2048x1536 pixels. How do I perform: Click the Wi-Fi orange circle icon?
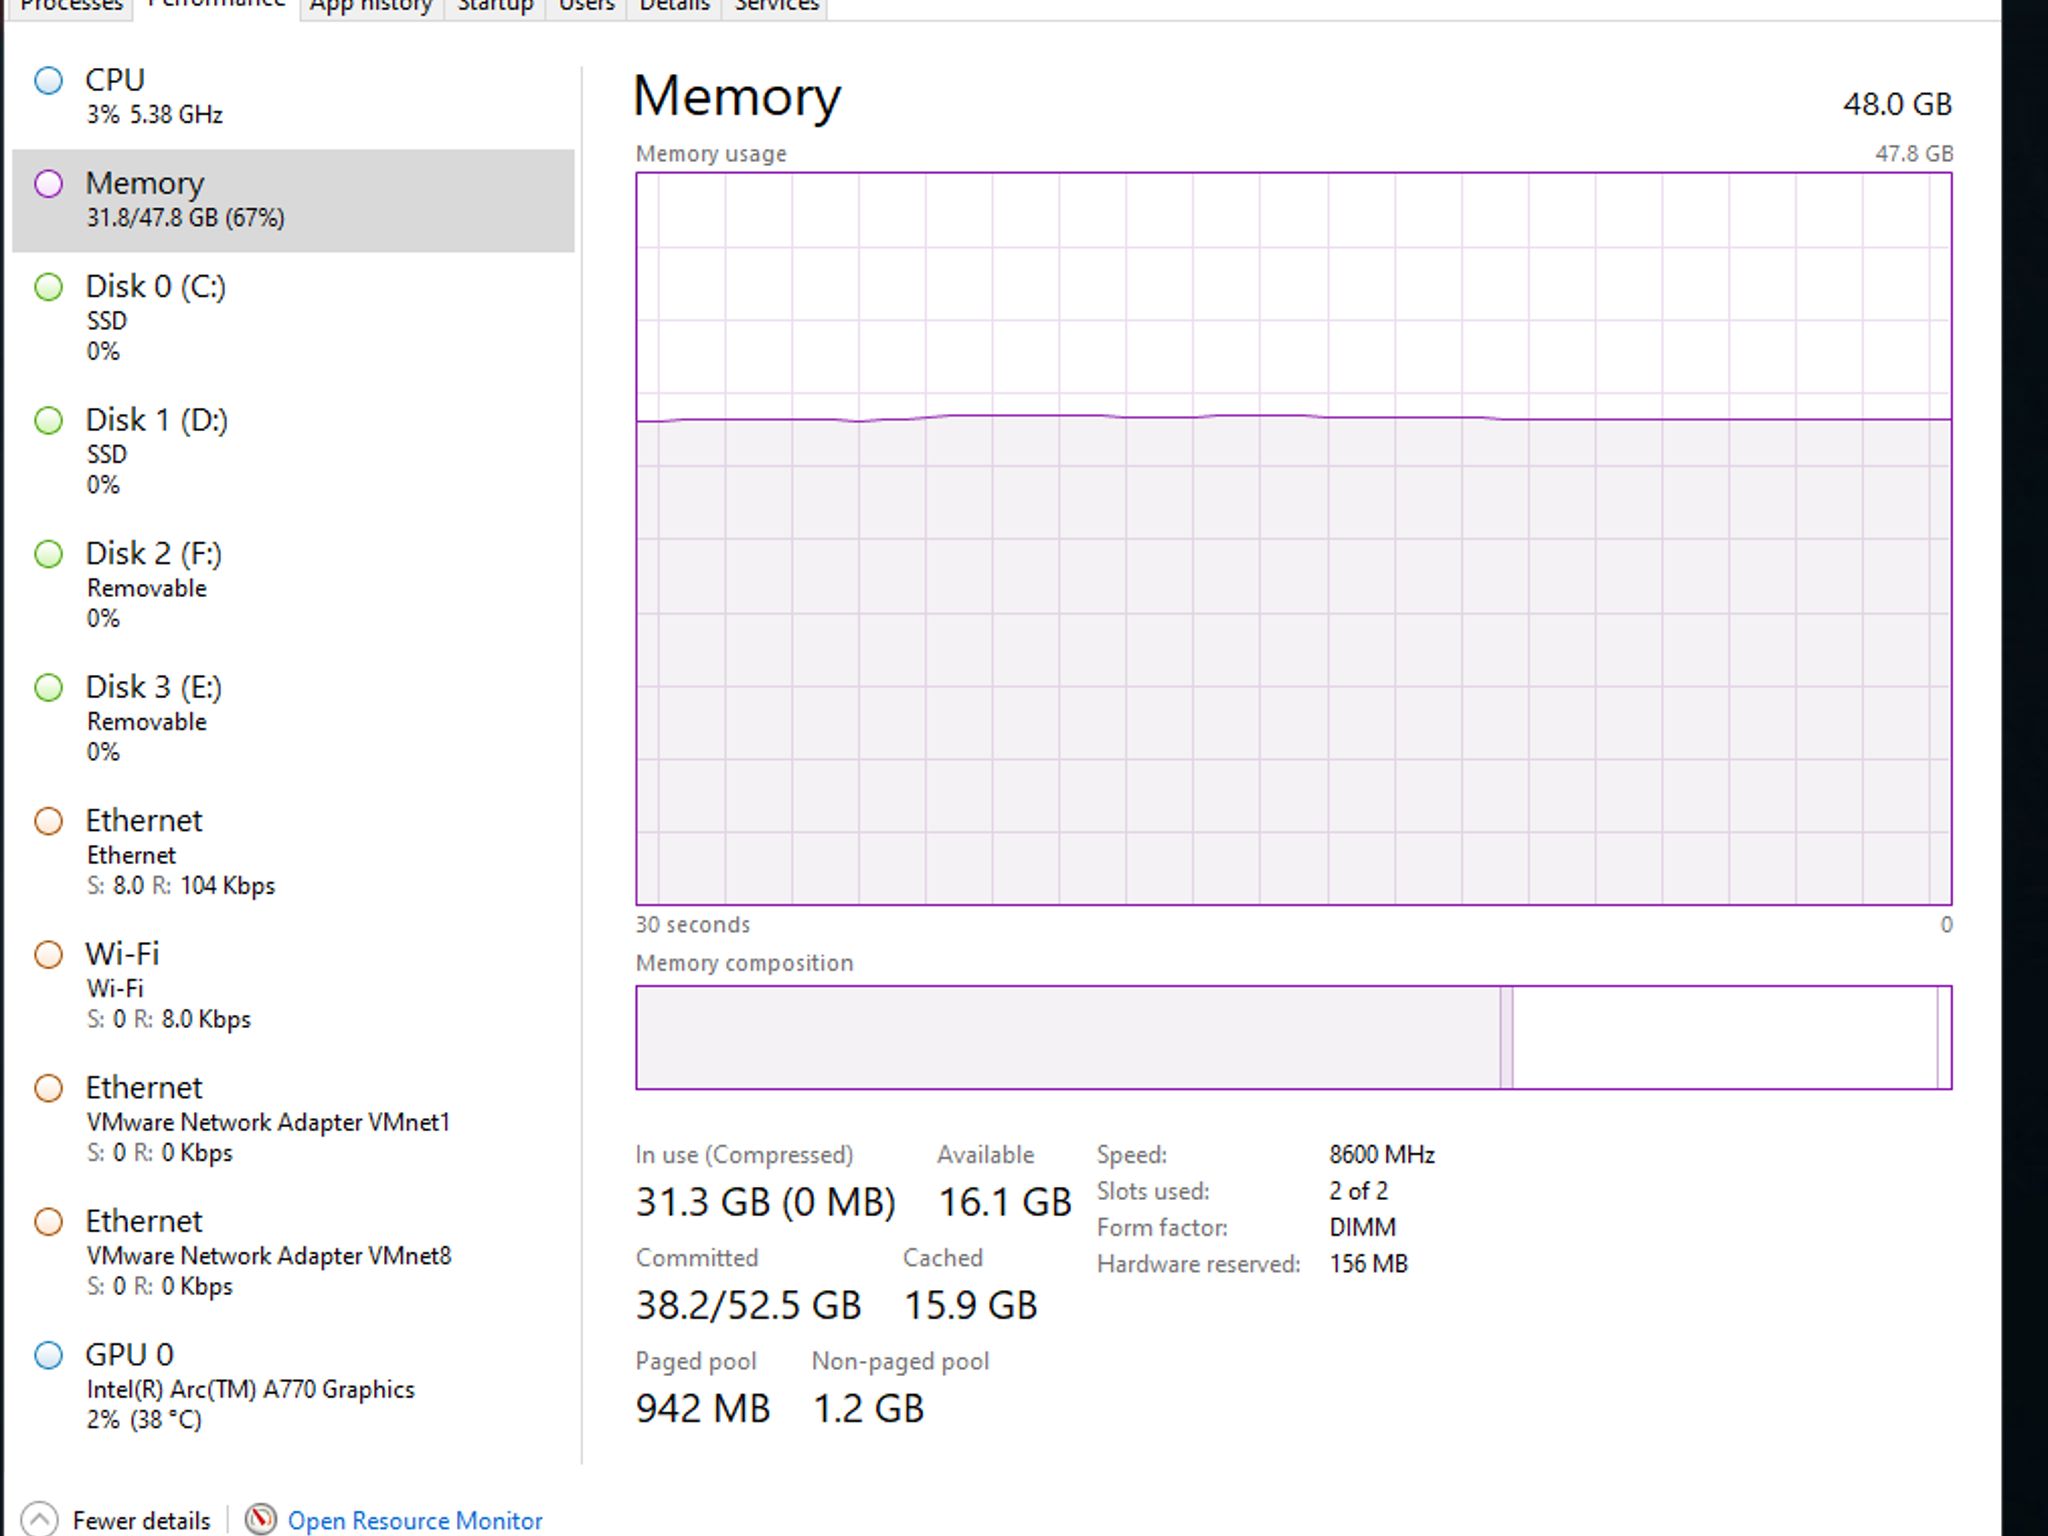48,954
